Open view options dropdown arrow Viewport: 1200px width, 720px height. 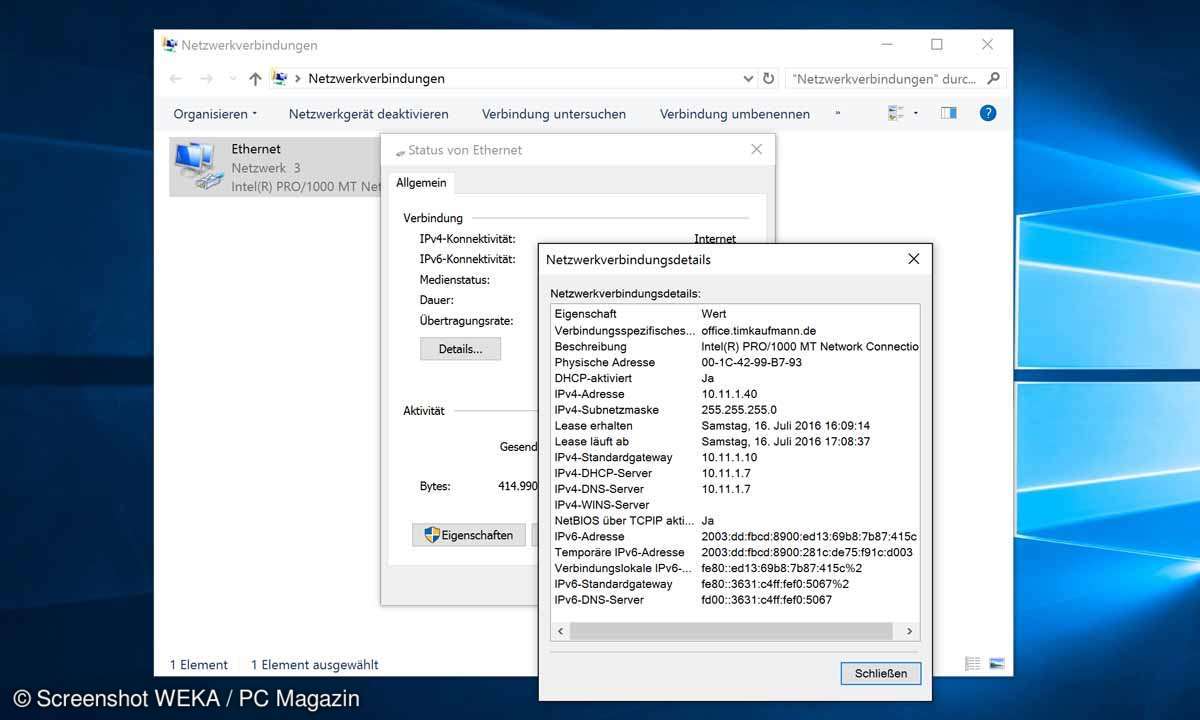916,114
